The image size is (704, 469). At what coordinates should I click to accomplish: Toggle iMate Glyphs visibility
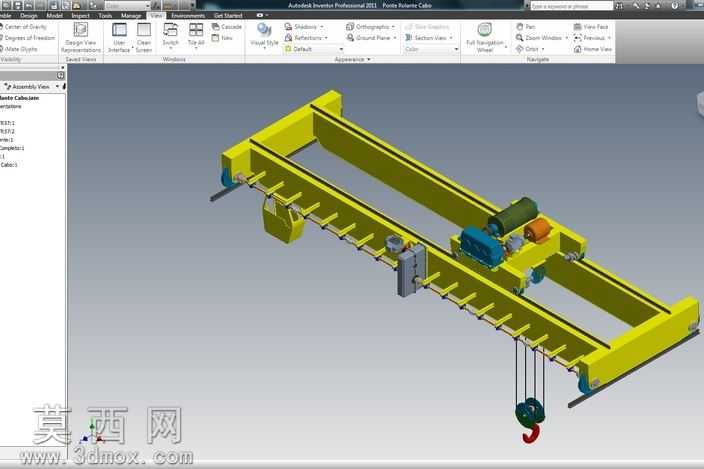pos(19,49)
